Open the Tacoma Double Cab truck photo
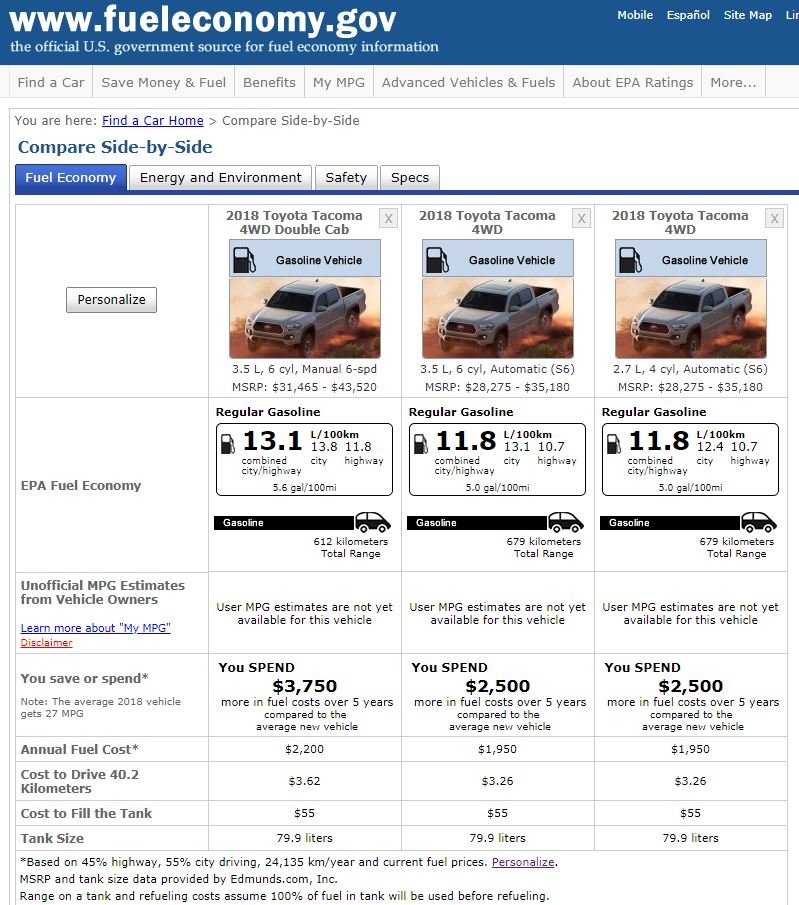This screenshot has width=799, height=905. click(x=305, y=318)
